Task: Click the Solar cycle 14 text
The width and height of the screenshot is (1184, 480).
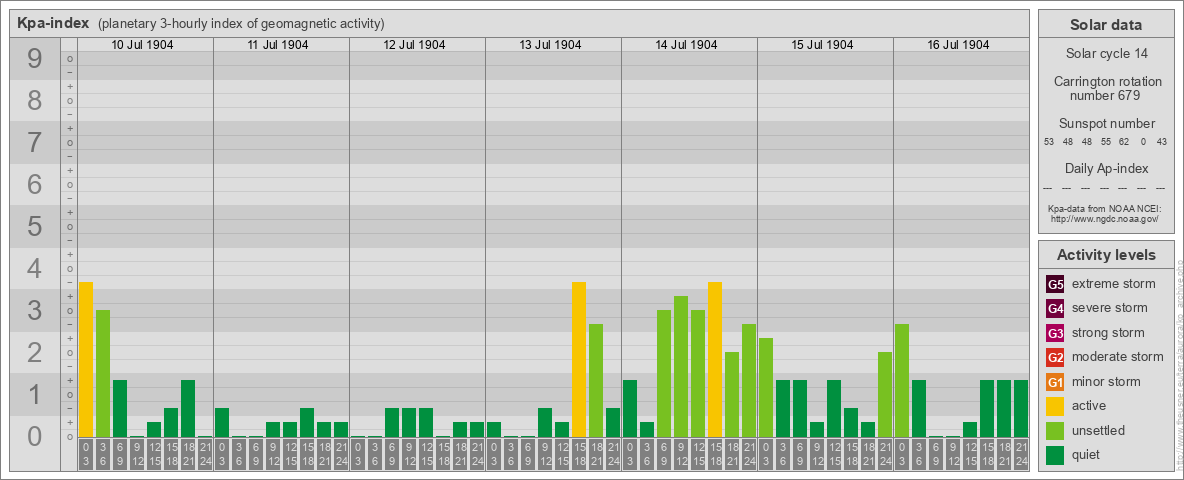Action: point(1106,54)
